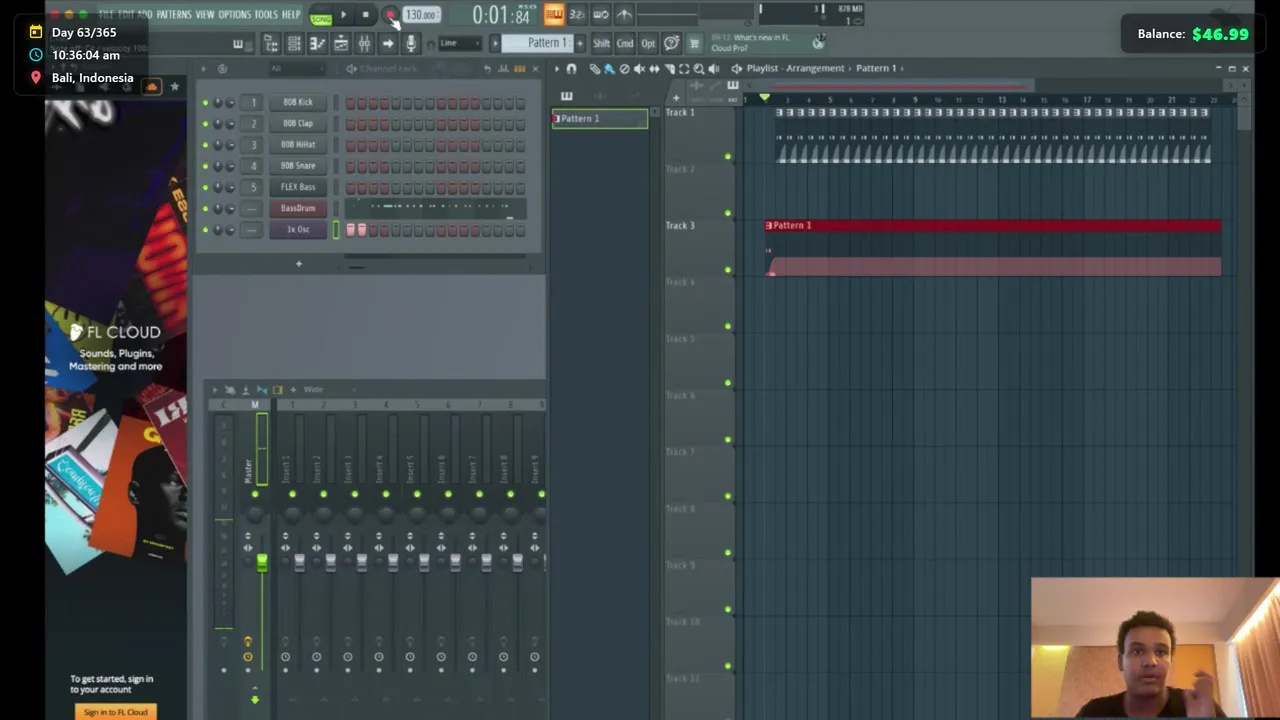Stop playback with the stop button
The image size is (1280, 720).
pos(366,15)
